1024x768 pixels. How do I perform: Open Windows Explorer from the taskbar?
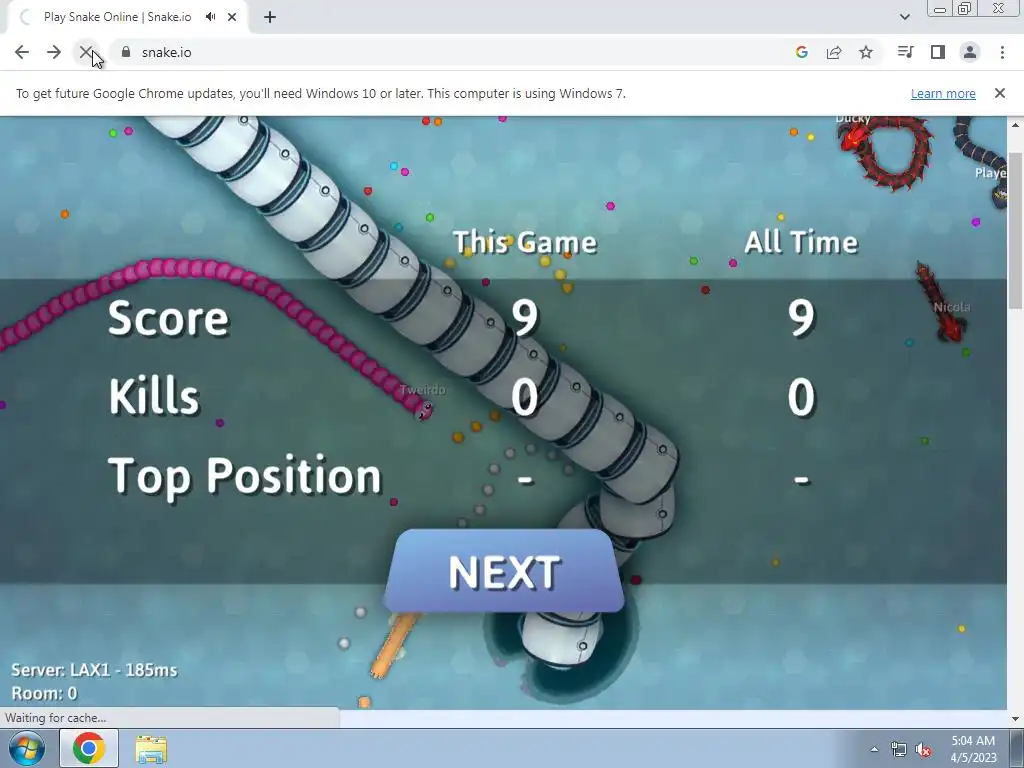[x=152, y=749]
